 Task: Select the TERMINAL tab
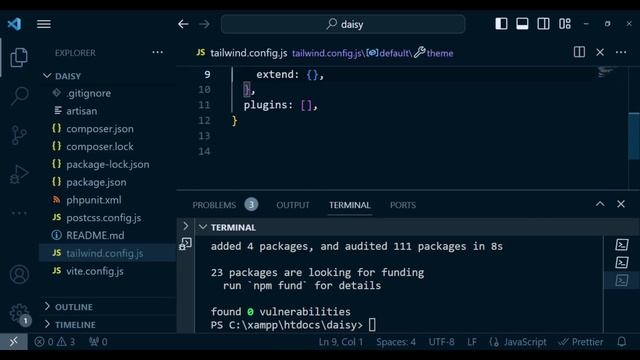[x=350, y=205]
